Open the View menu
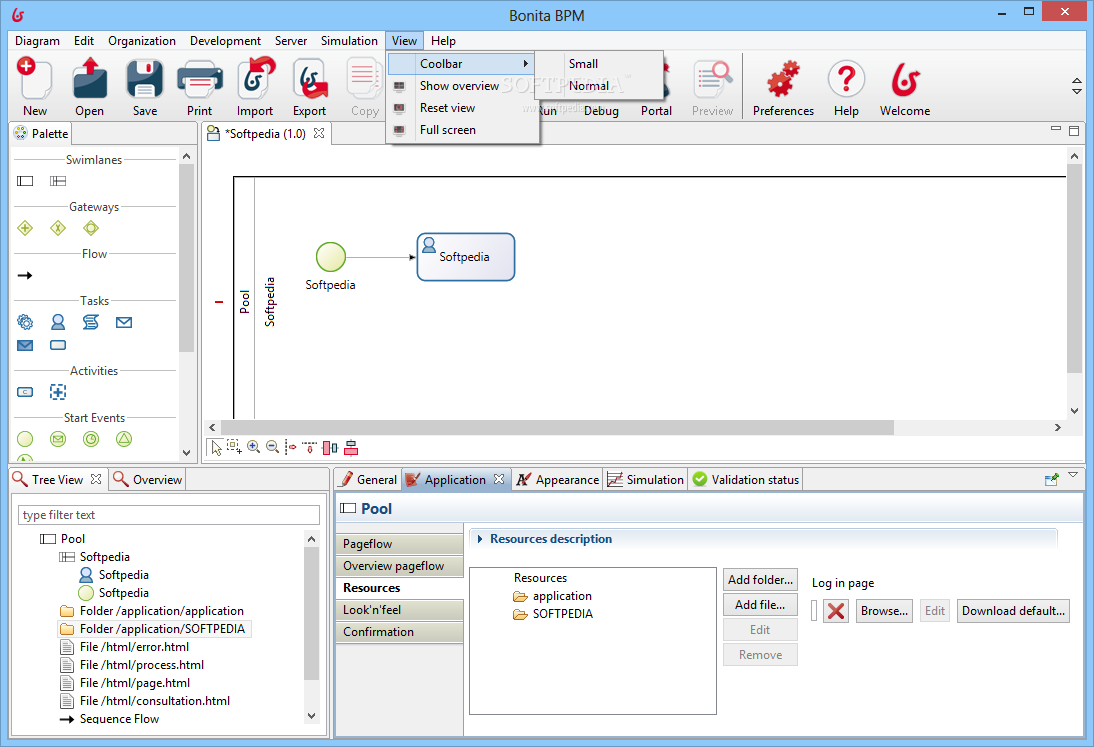The height and width of the screenshot is (747, 1094). tap(404, 40)
